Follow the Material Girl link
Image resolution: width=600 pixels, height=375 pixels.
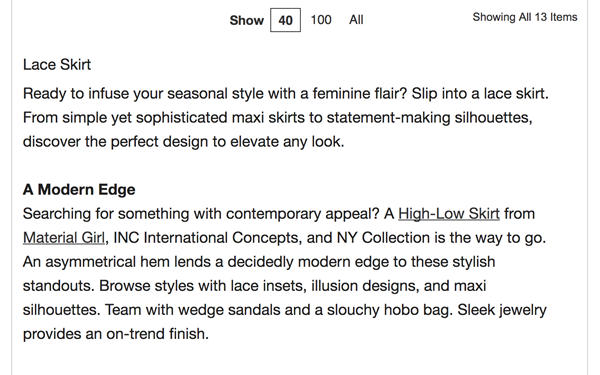click(x=64, y=238)
